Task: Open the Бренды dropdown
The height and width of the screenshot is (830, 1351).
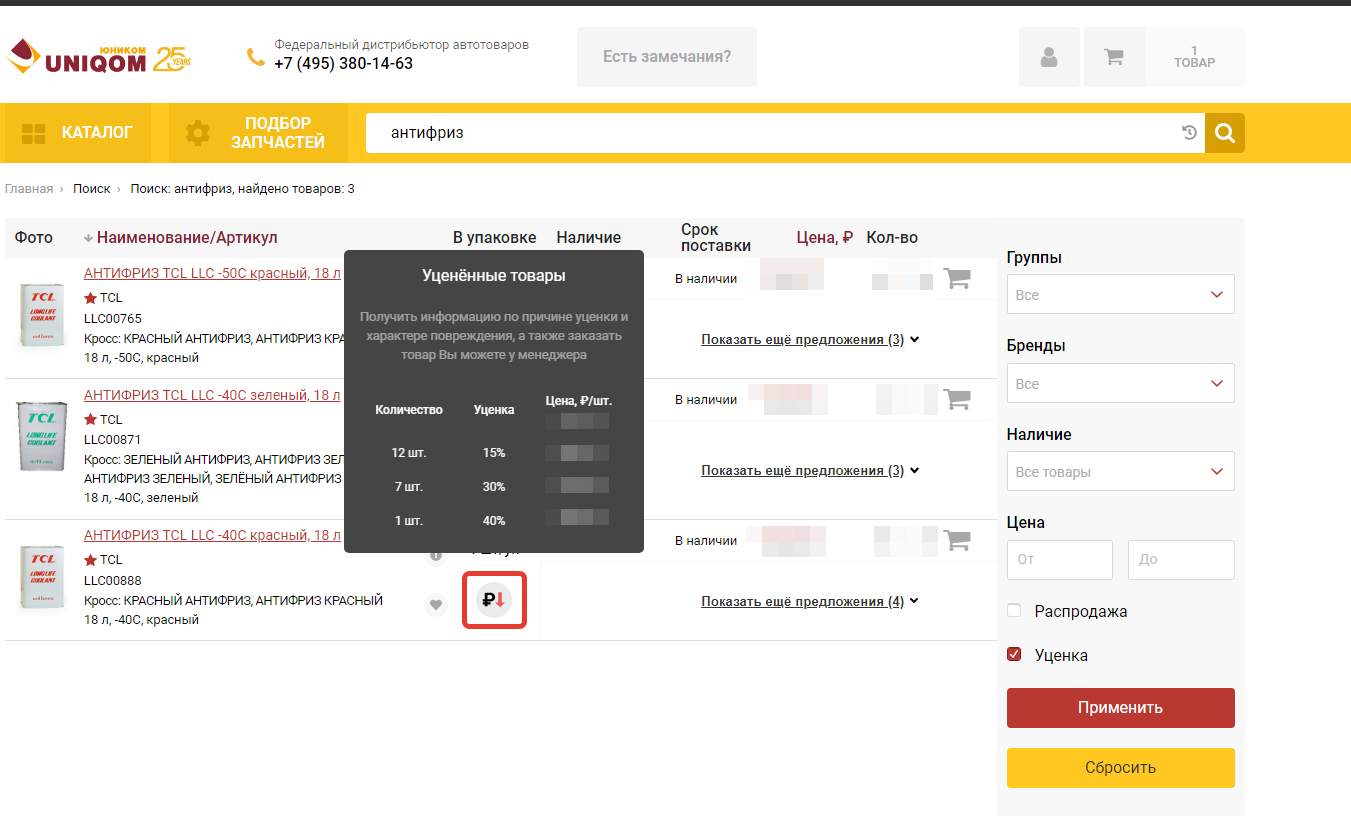Action: 1120,384
